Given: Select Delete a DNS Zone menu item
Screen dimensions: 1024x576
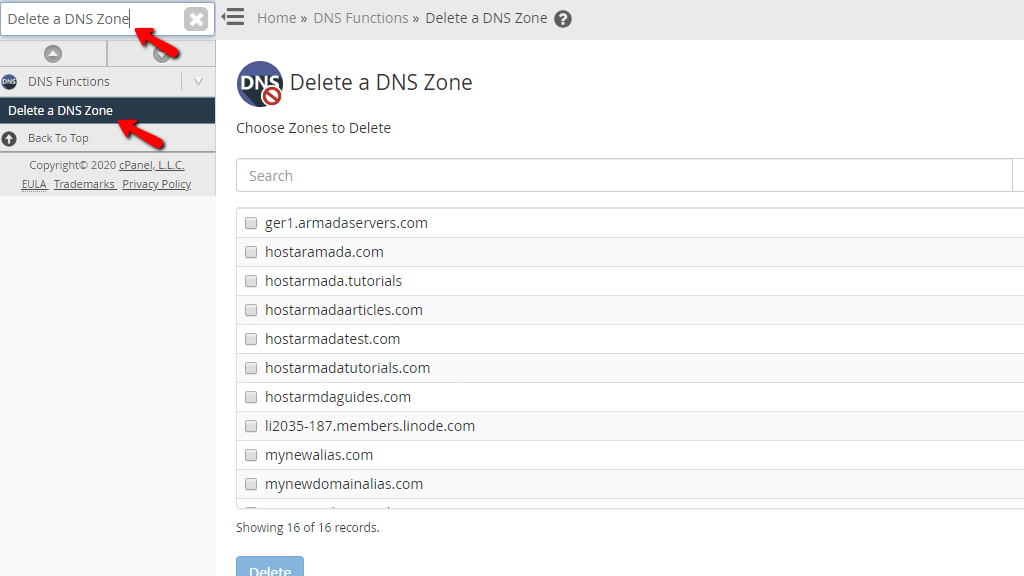Looking at the screenshot, I should click(x=107, y=110).
